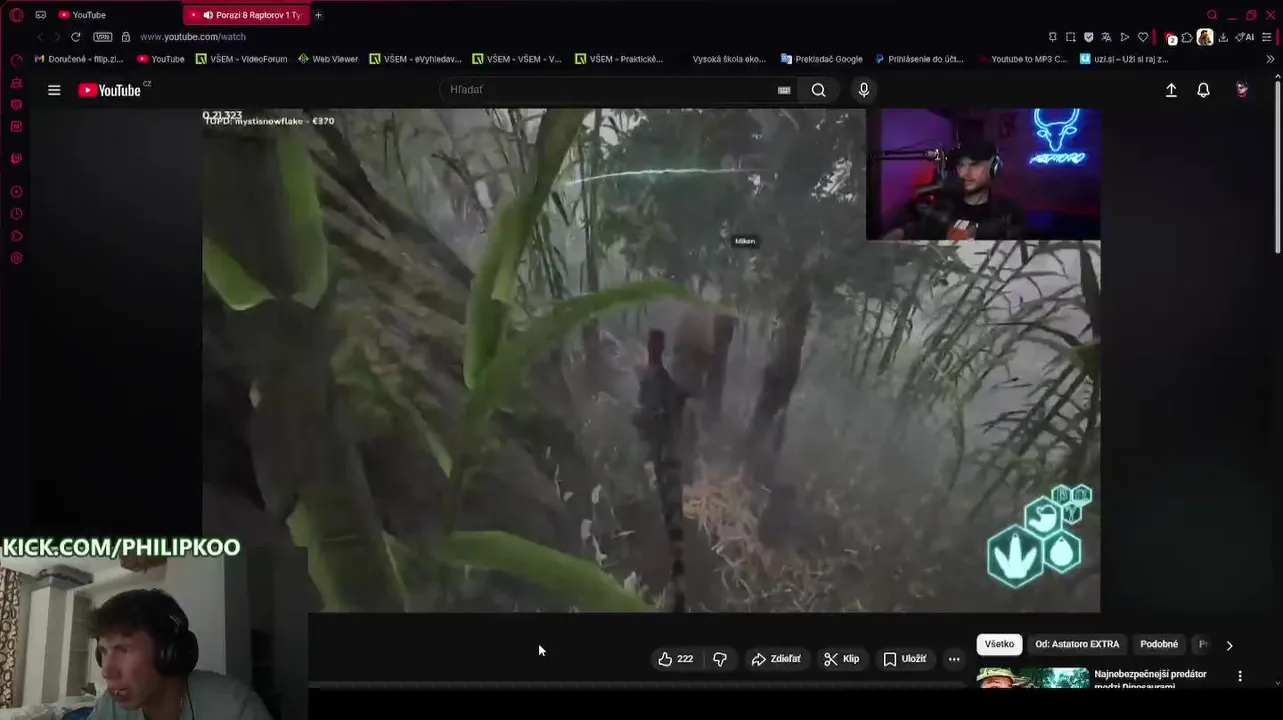The width and height of the screenshot is (1283, 720).
Task: Open downloads arrow icon
Action: 1223,37
